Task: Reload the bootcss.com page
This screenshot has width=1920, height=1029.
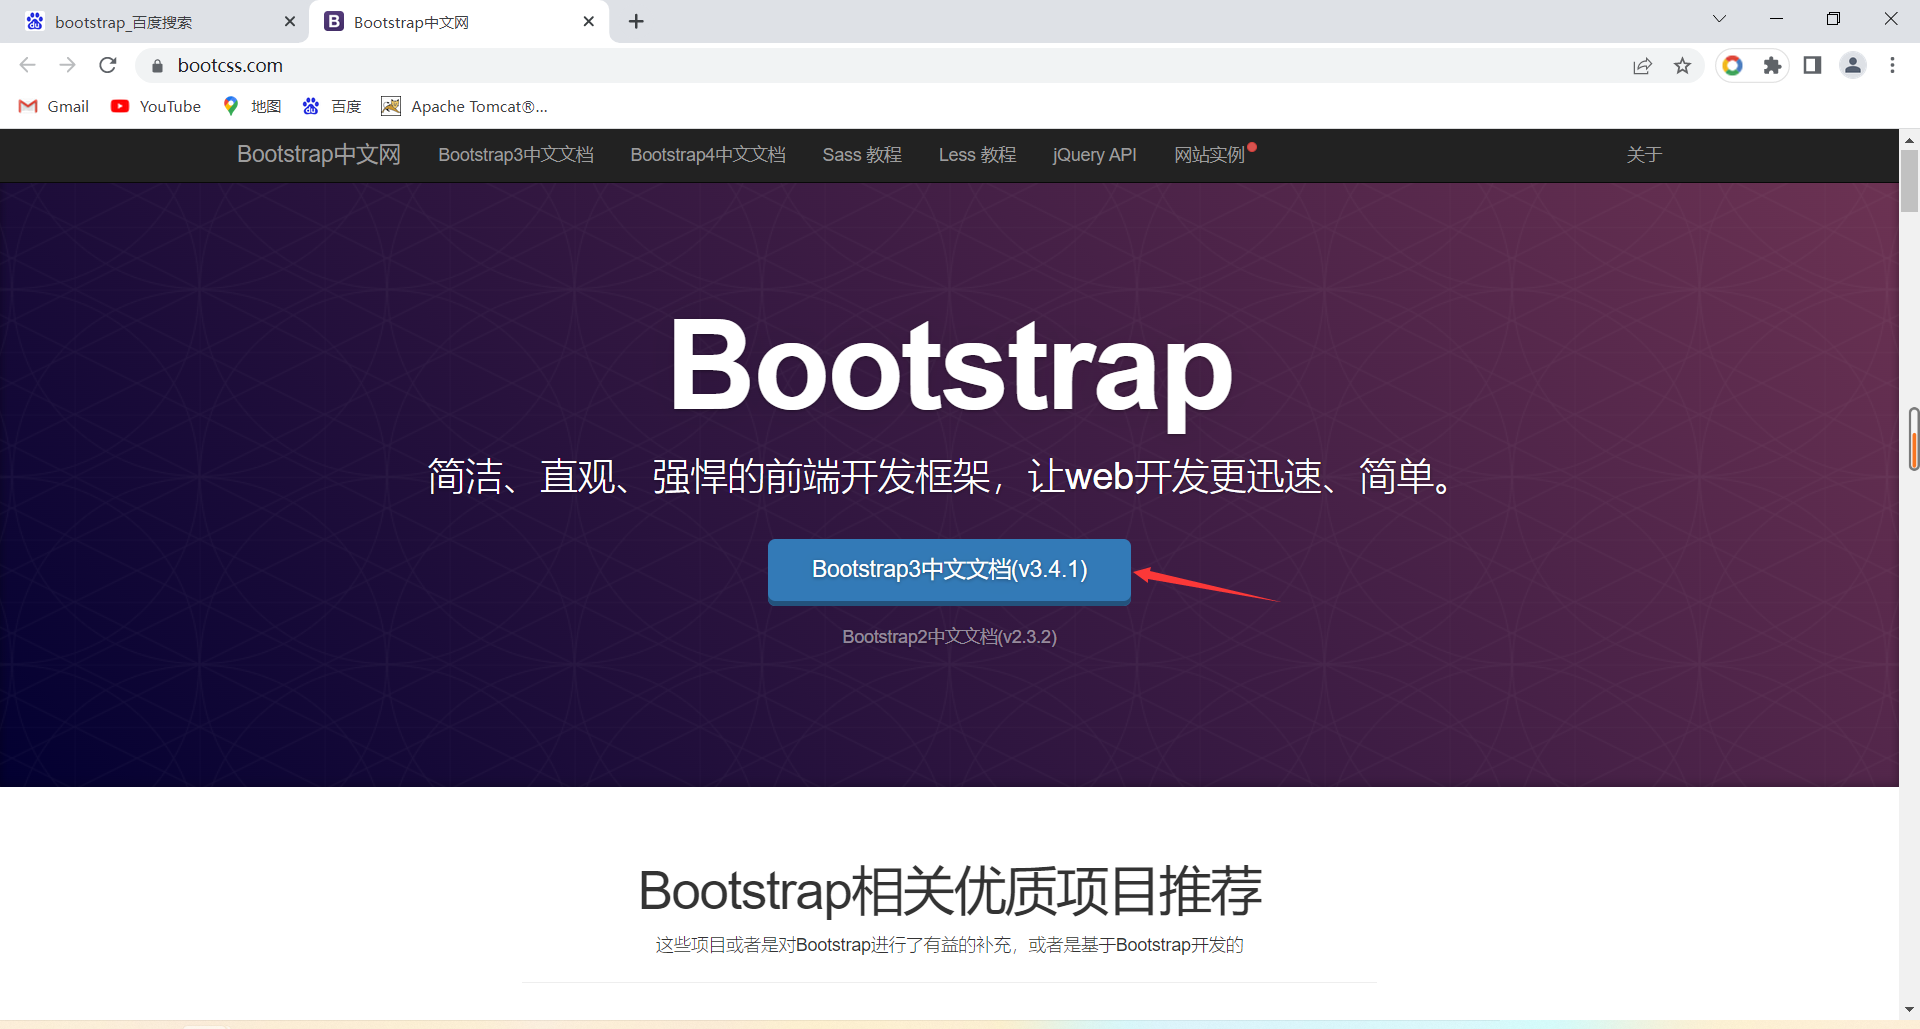Action: pyautogui.click(x=108, y=65)
